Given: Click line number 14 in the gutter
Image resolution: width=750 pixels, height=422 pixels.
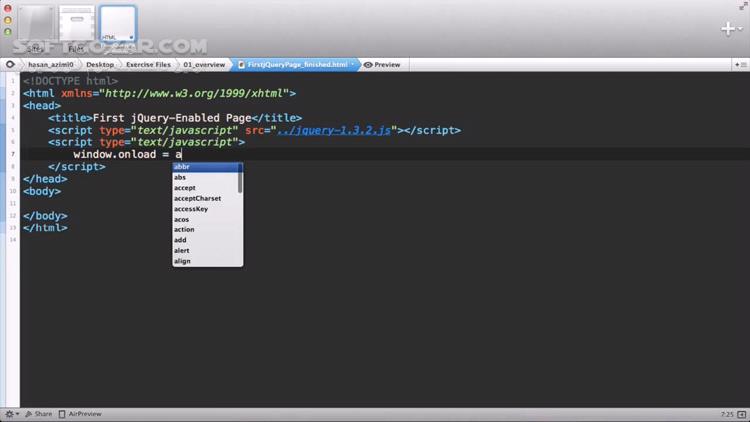Looking at the screenshot, I should point(13,240).
